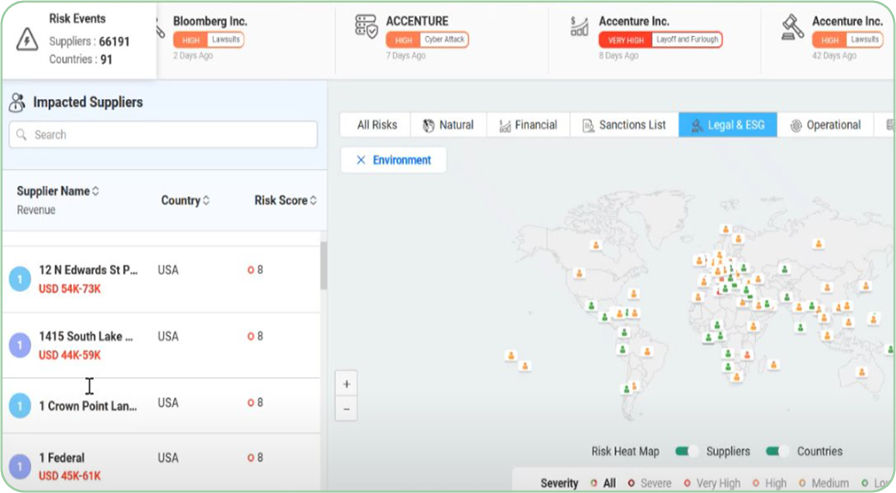This screenshot has width=896, height=493.
Task: Click the lone orange marker in northeastern Russia
Action: [819, 244]
